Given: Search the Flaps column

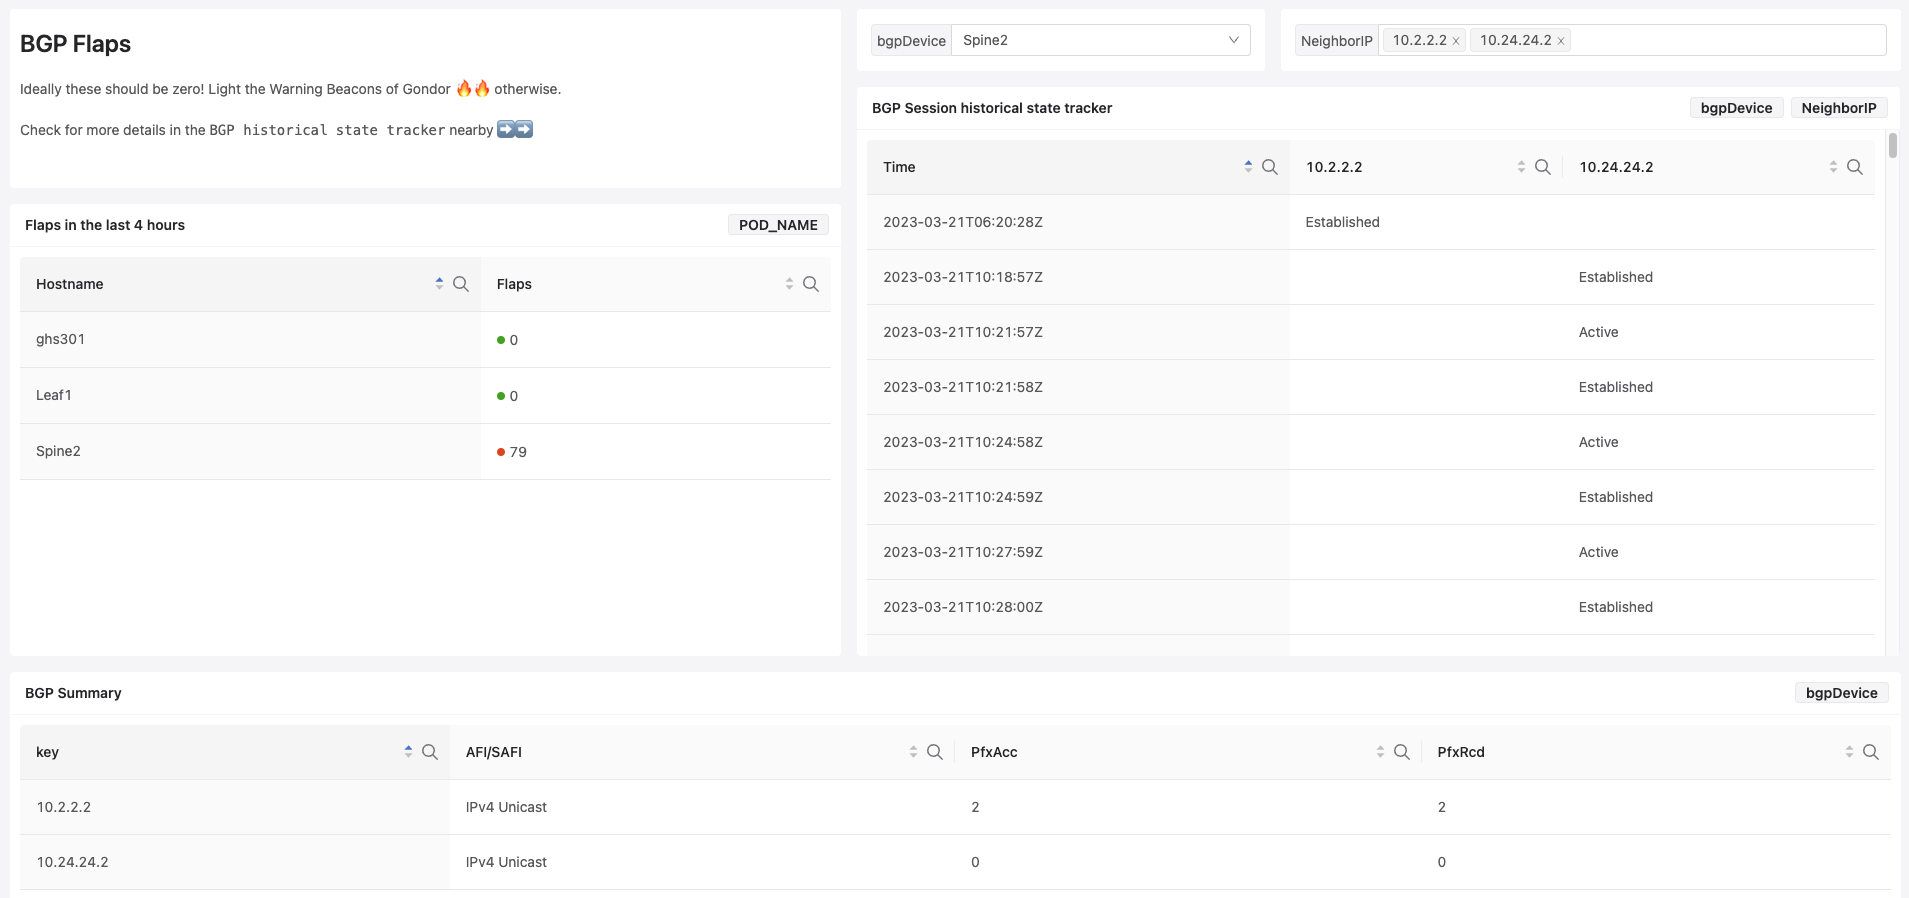Looking at the screenshot, I should (811, 284).
